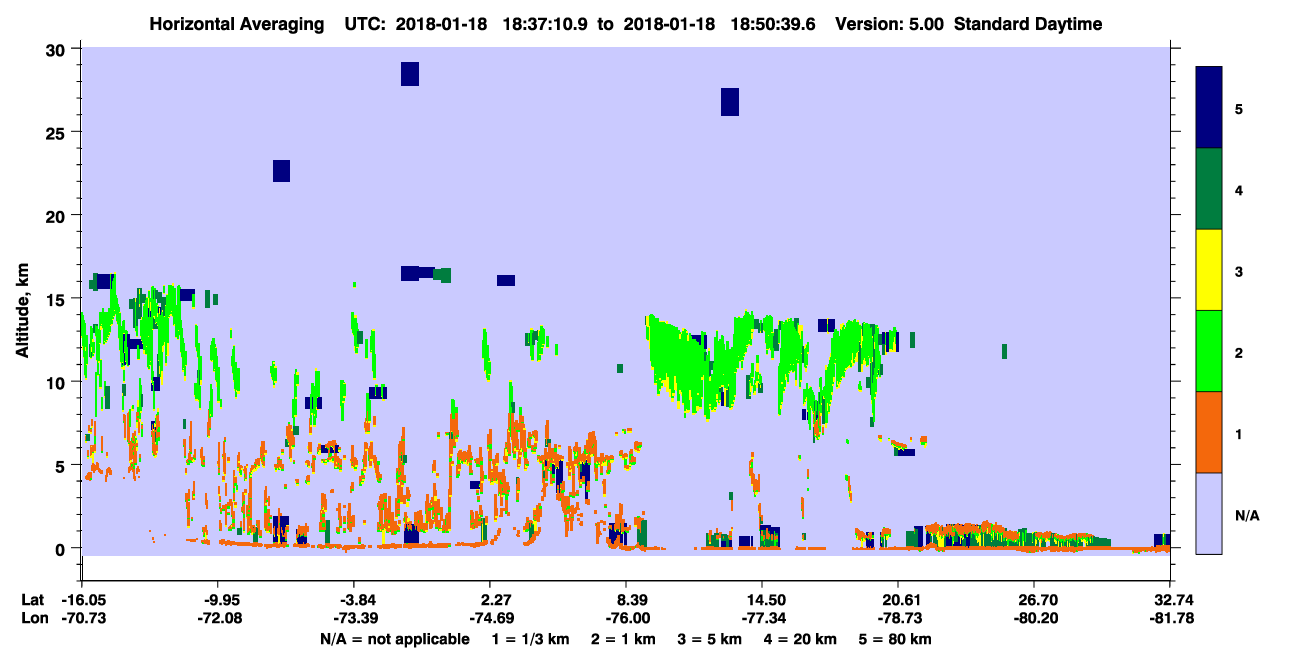Click the start time '18:37:10.9'
The height and width of the screenshot is (667, 1300).
(x=547, y=24)
